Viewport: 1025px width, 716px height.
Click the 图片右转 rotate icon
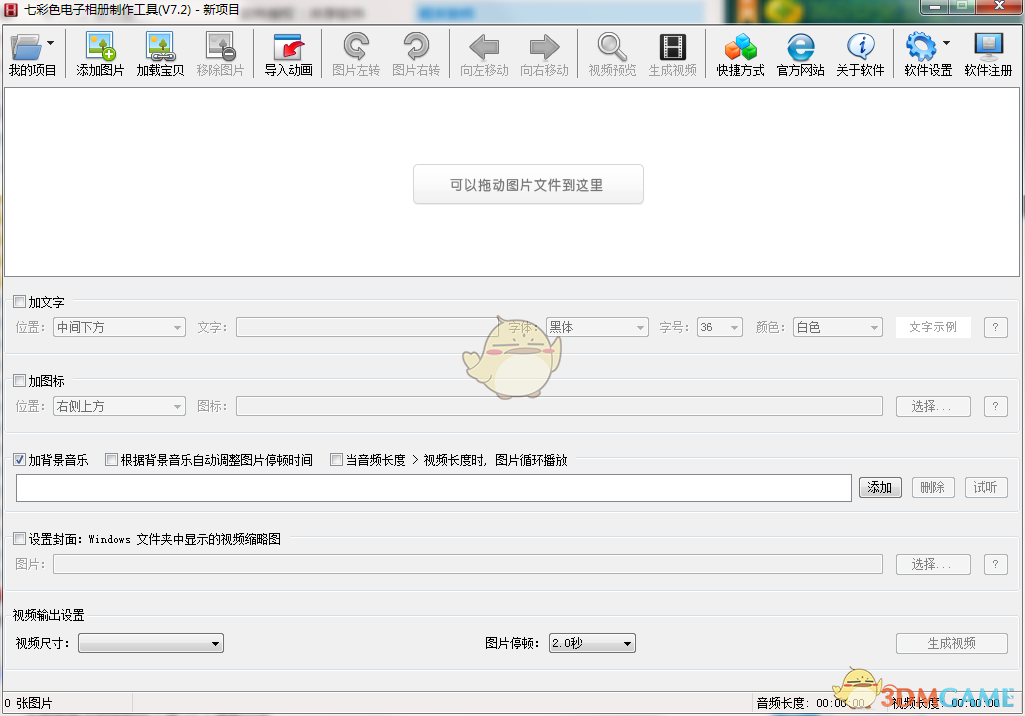pyautogui.click(x=416, y=53)
